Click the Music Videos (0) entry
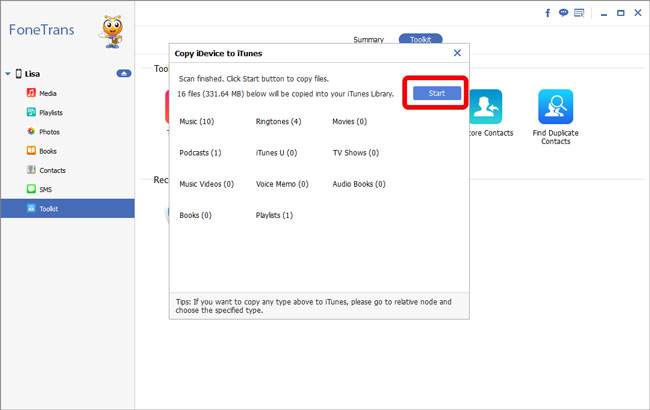Viewport: 650px width, 410px height. (206, 184)
